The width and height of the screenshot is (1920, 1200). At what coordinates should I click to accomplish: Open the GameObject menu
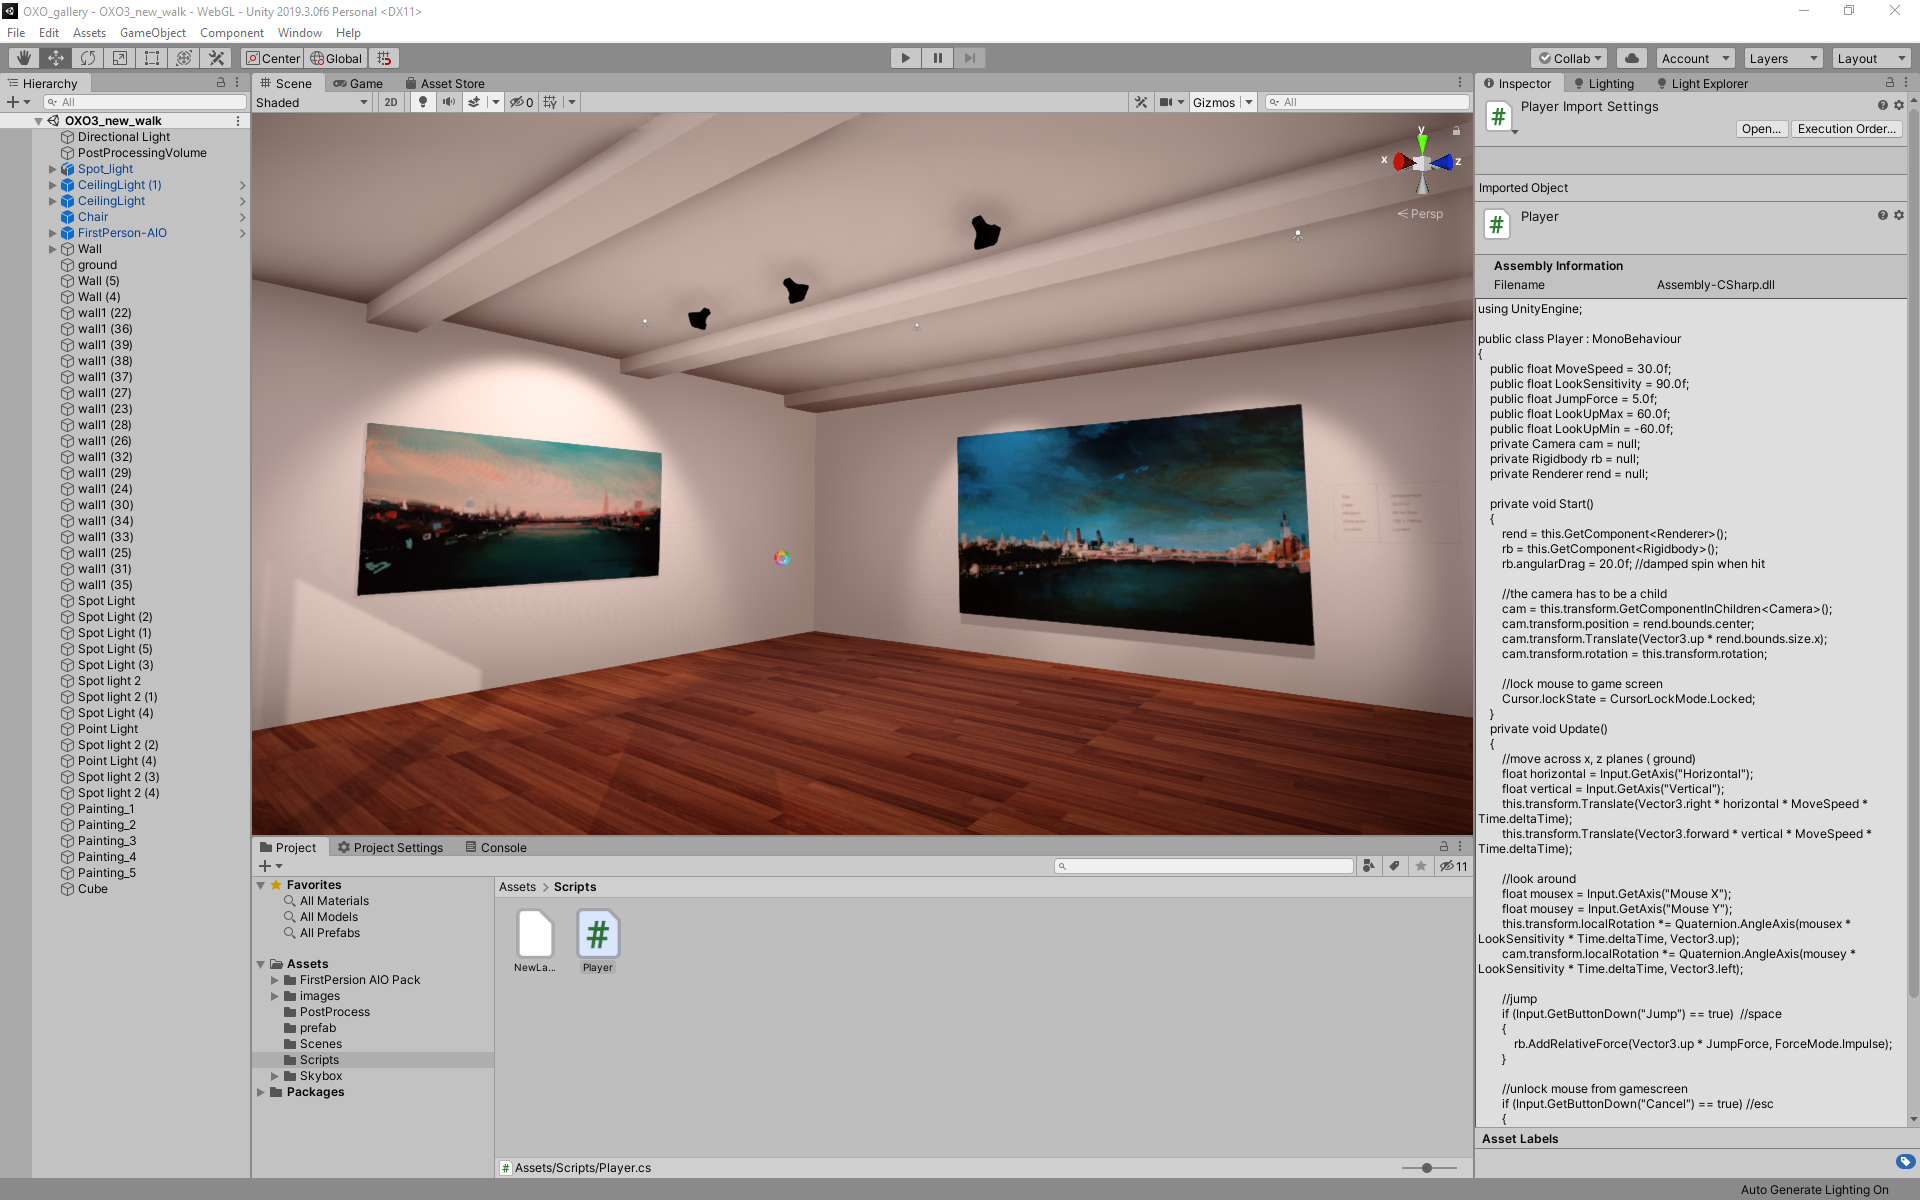pyautogui.click(x=152, y=33)
